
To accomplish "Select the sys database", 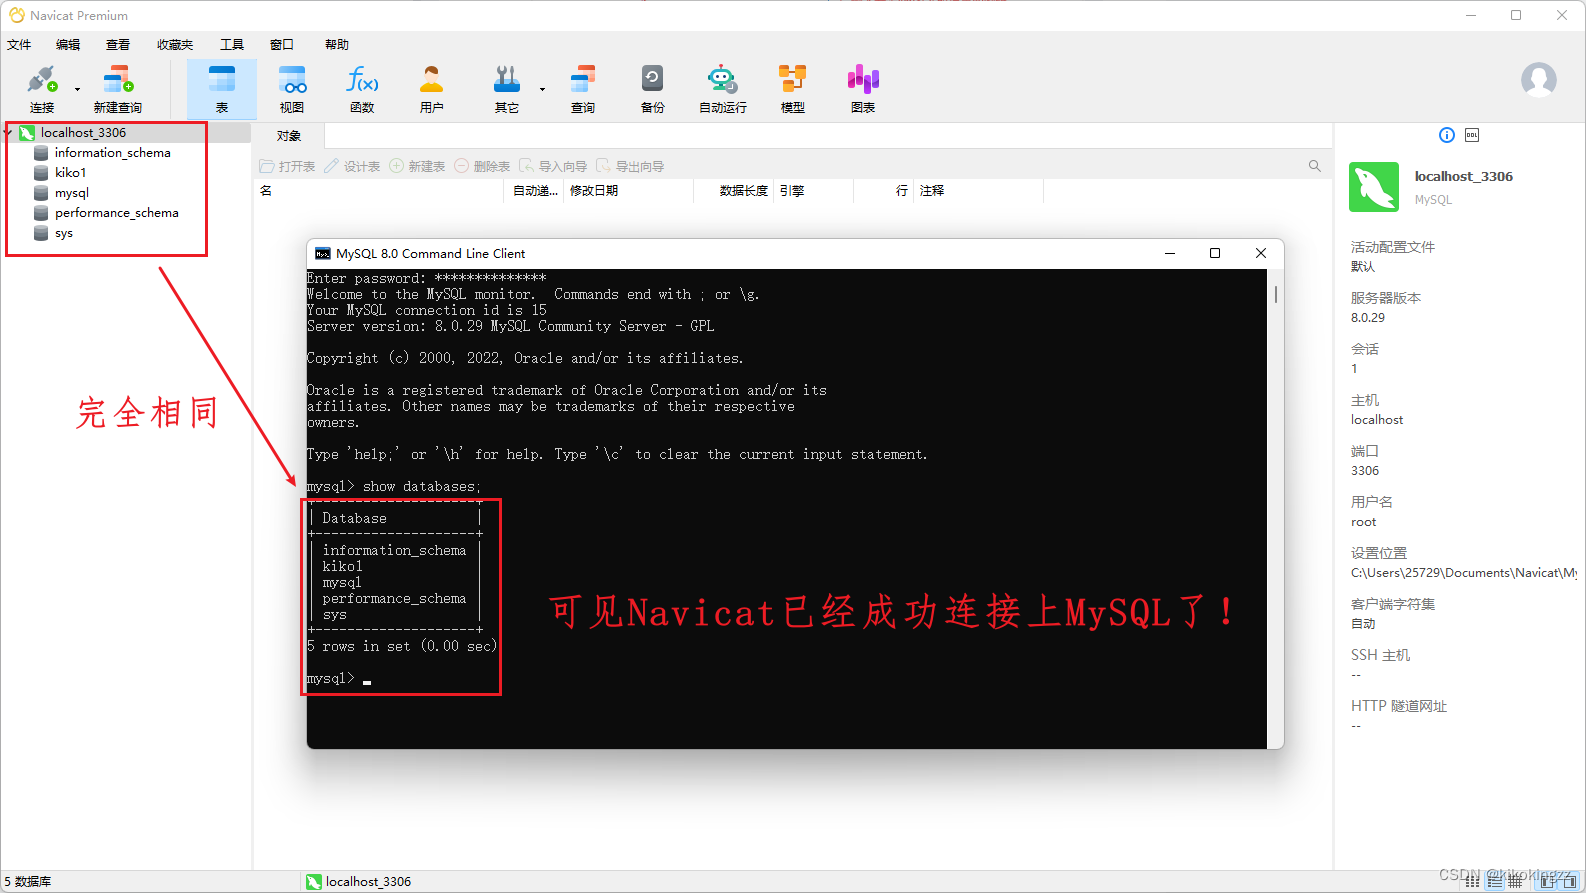I will [64, 233].
